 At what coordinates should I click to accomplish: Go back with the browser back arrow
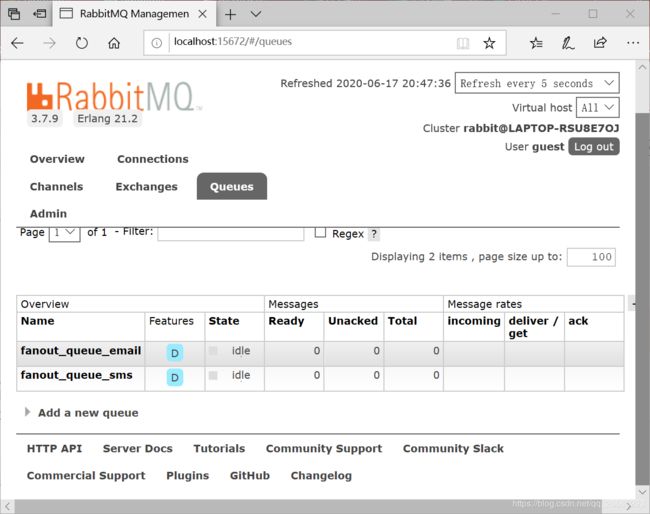coord(17,43)
